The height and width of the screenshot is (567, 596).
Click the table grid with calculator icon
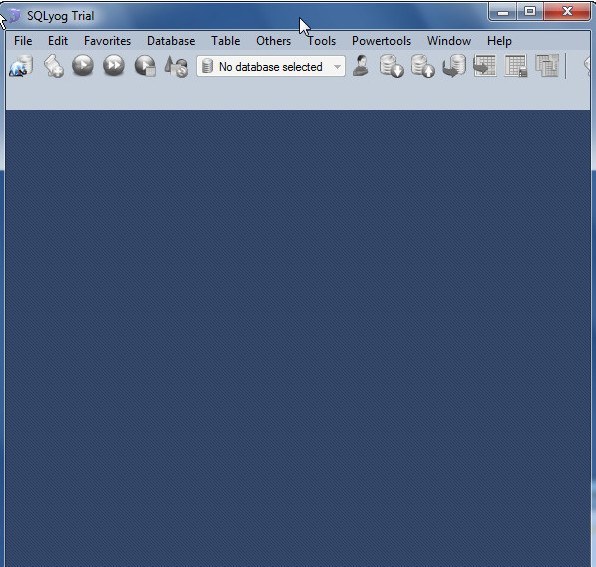(516, 66)
